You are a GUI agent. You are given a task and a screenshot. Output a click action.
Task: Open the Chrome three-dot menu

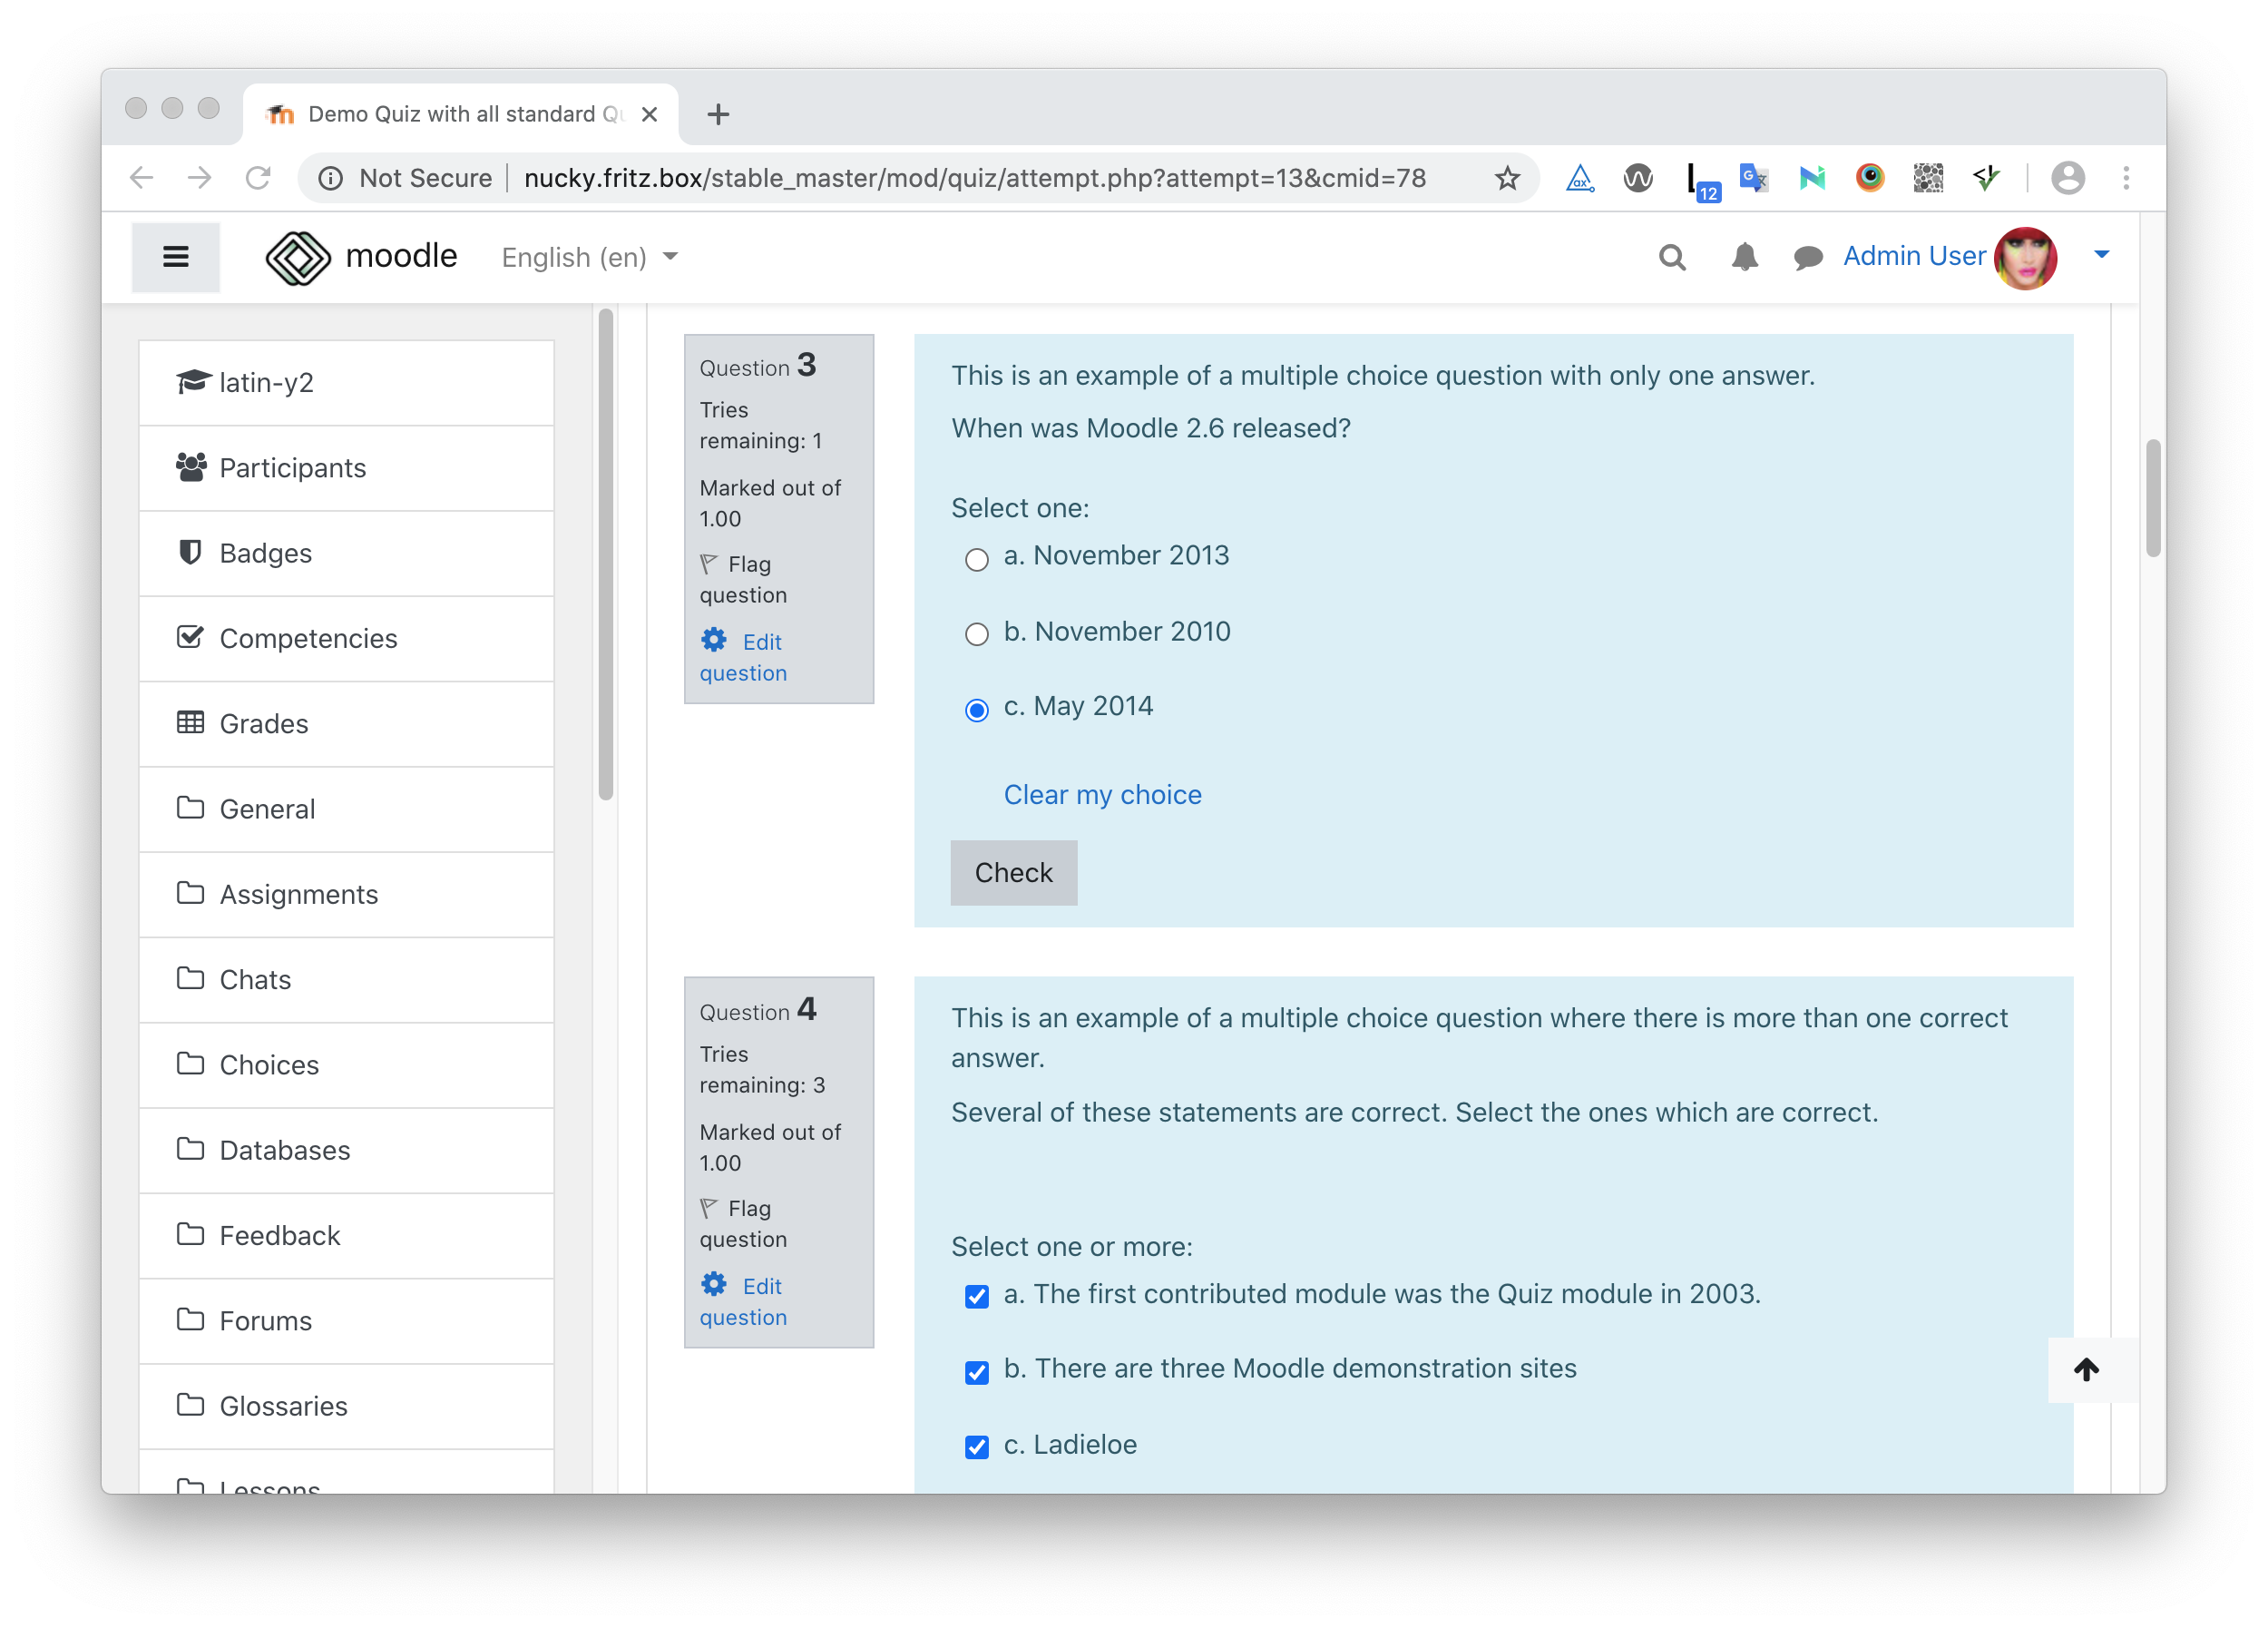[x=2126, y=178]
